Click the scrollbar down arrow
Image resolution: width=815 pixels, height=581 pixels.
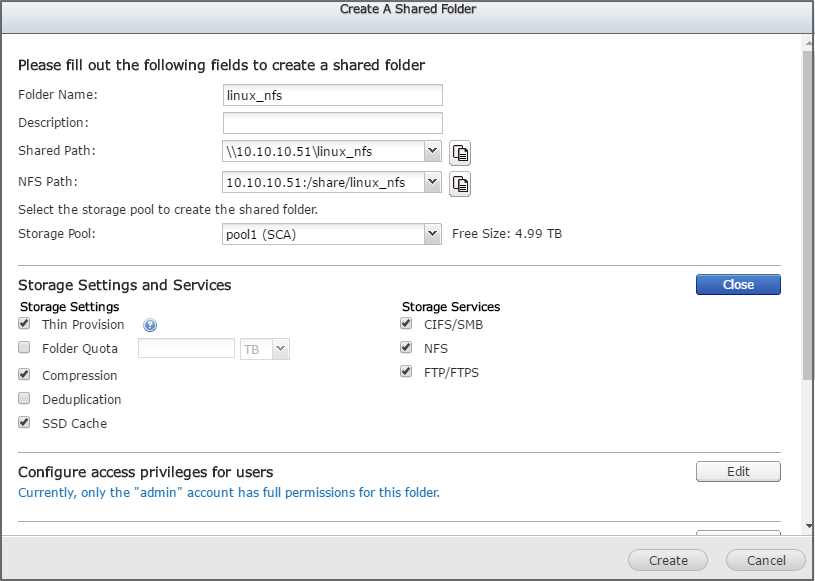(x=808, y=526)
